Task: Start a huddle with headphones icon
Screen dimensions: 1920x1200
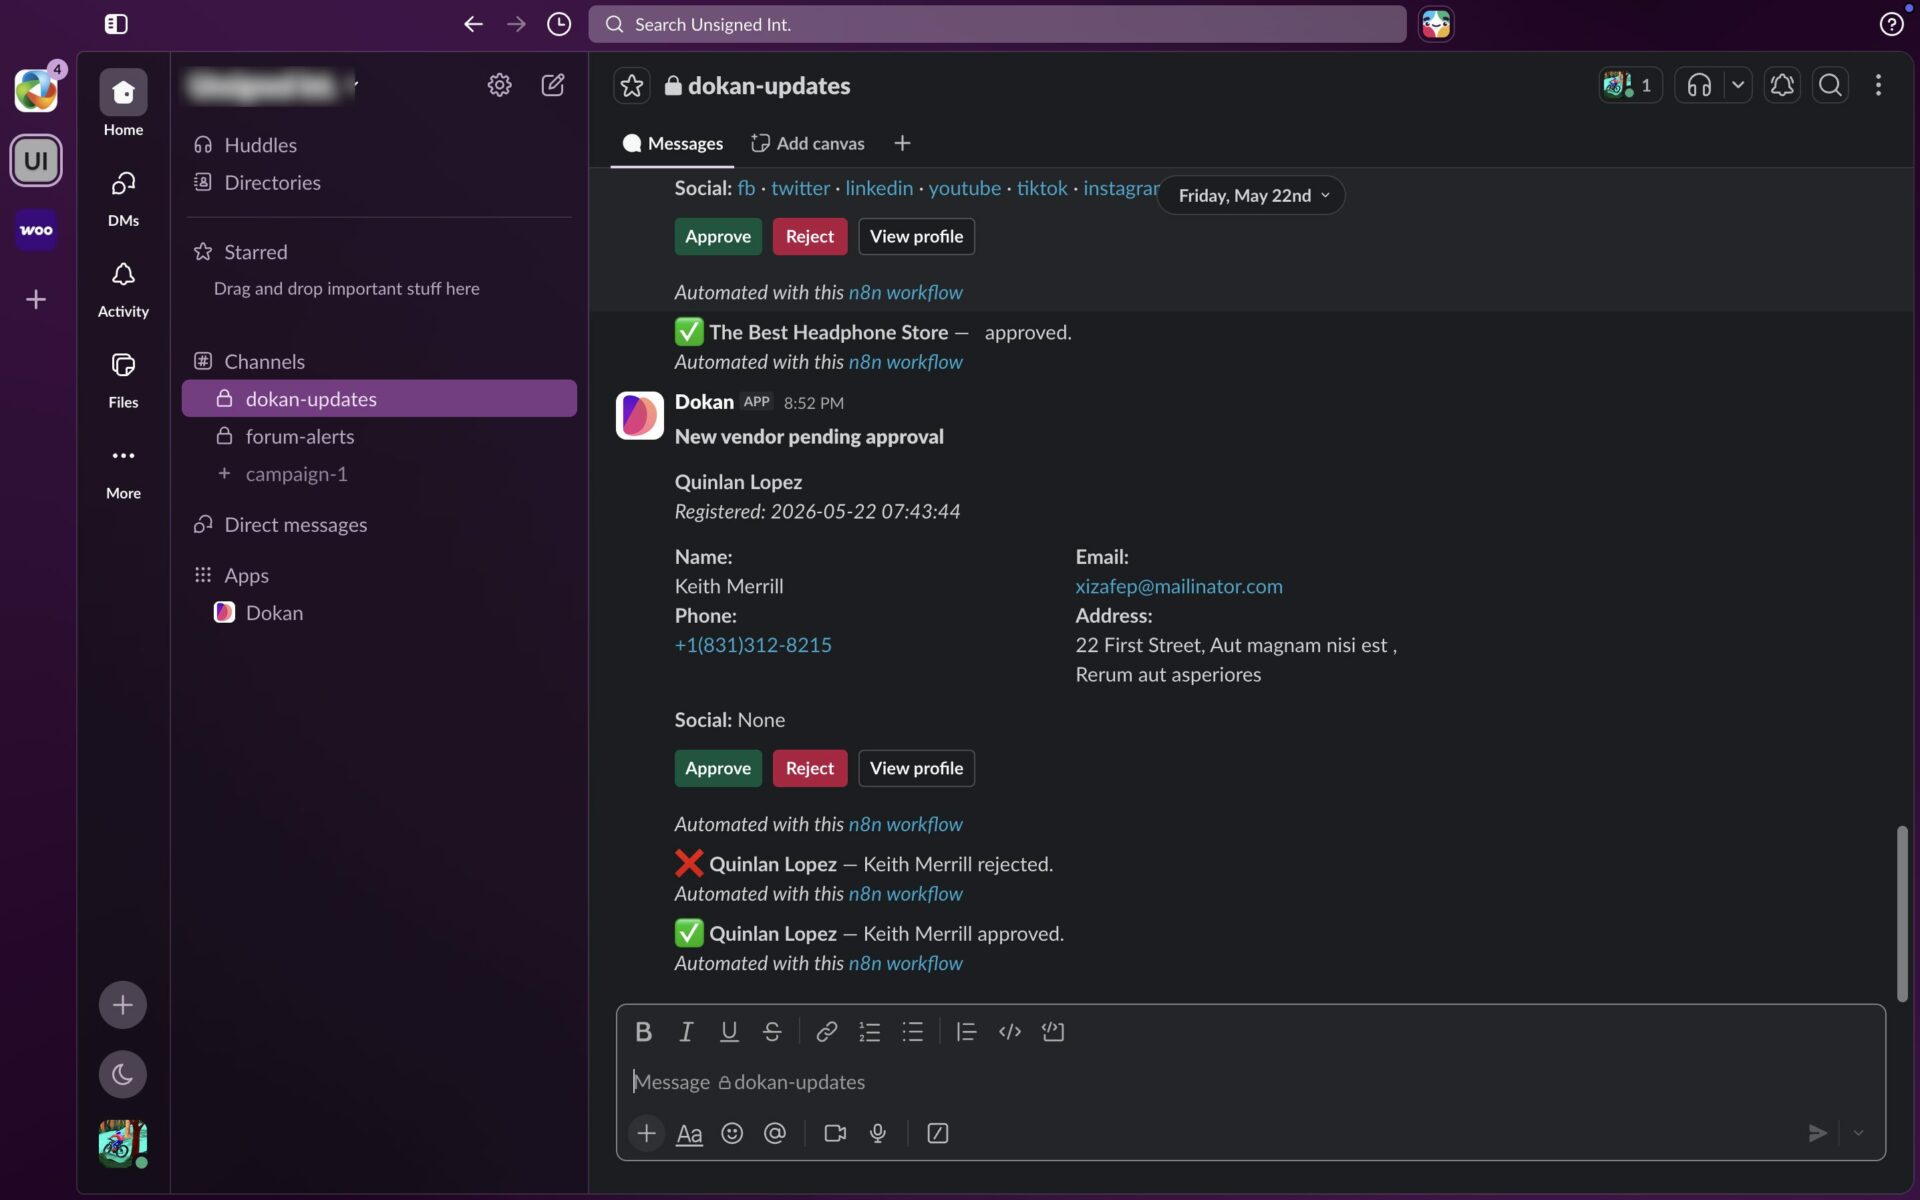Action: [1699, 85]
